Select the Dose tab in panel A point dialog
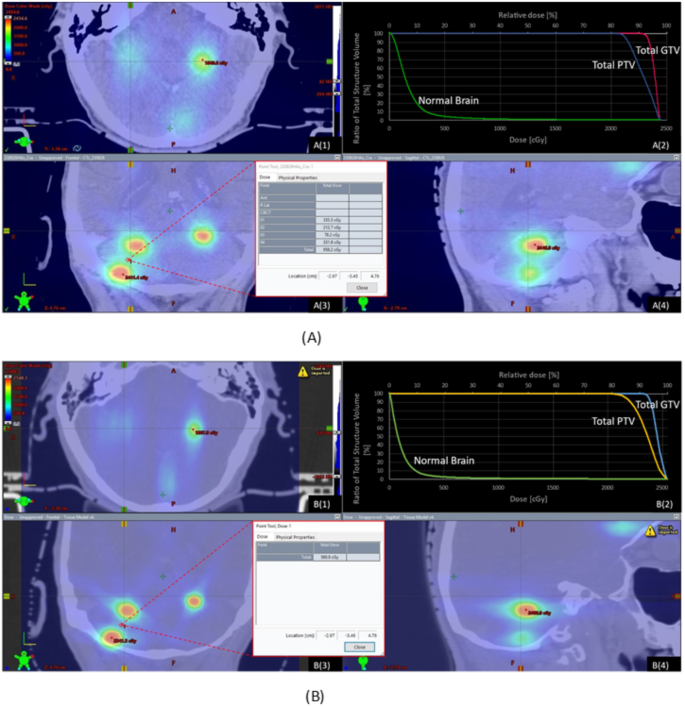The height and width of the screenshot is (706, 685). click(265, 177)
